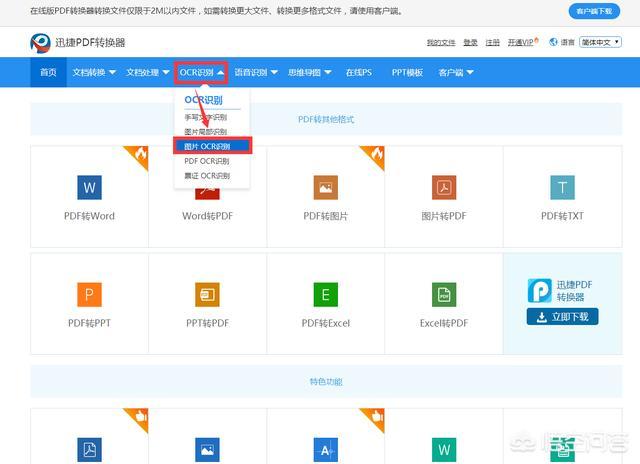Click the 开通VIP link
The image size is (640, 464).
[x=523, y=42]
